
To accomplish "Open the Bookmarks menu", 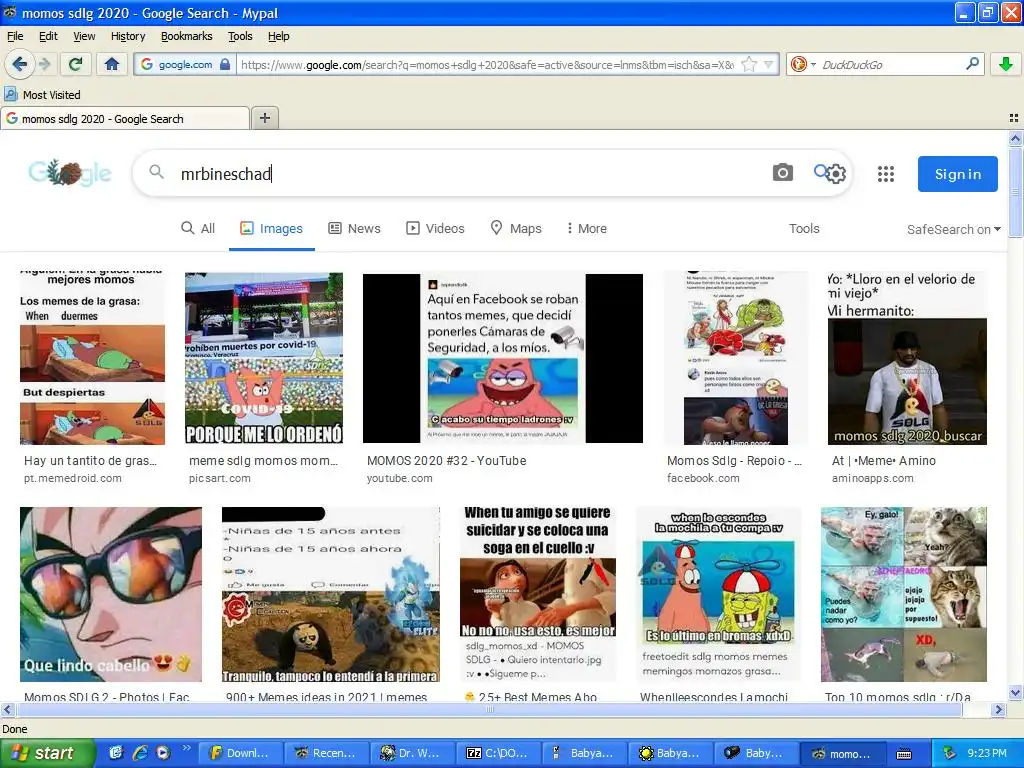I will [187, 36].
